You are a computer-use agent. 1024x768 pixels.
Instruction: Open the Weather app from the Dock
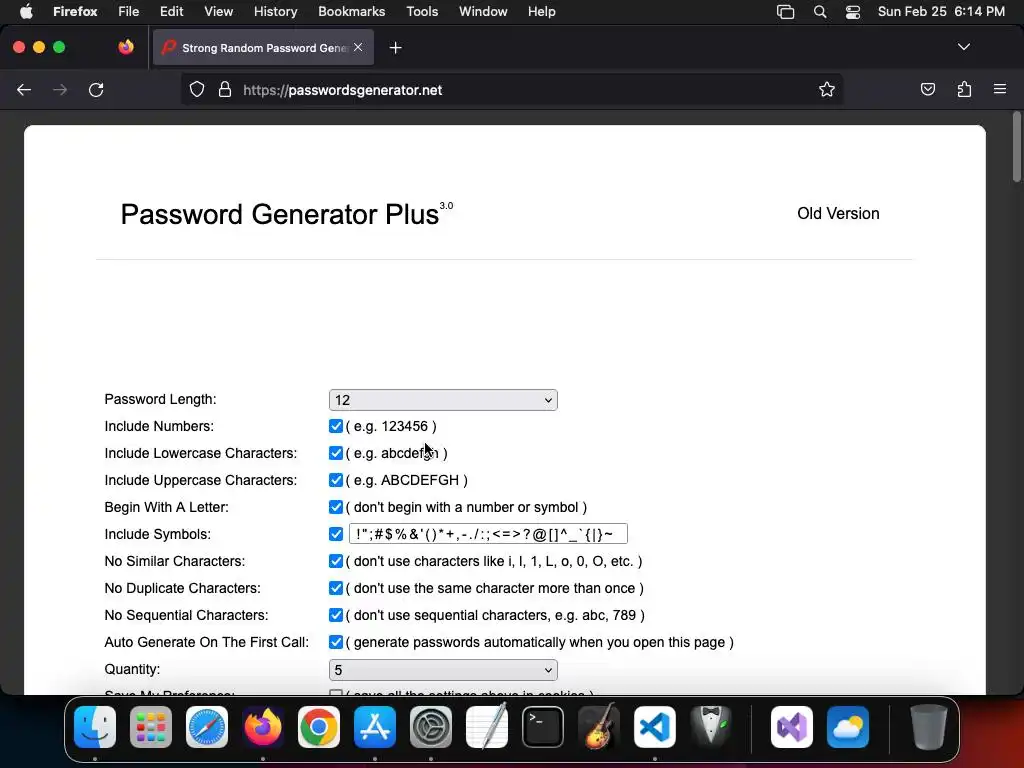pyautogui.click(x=848, y=727)
